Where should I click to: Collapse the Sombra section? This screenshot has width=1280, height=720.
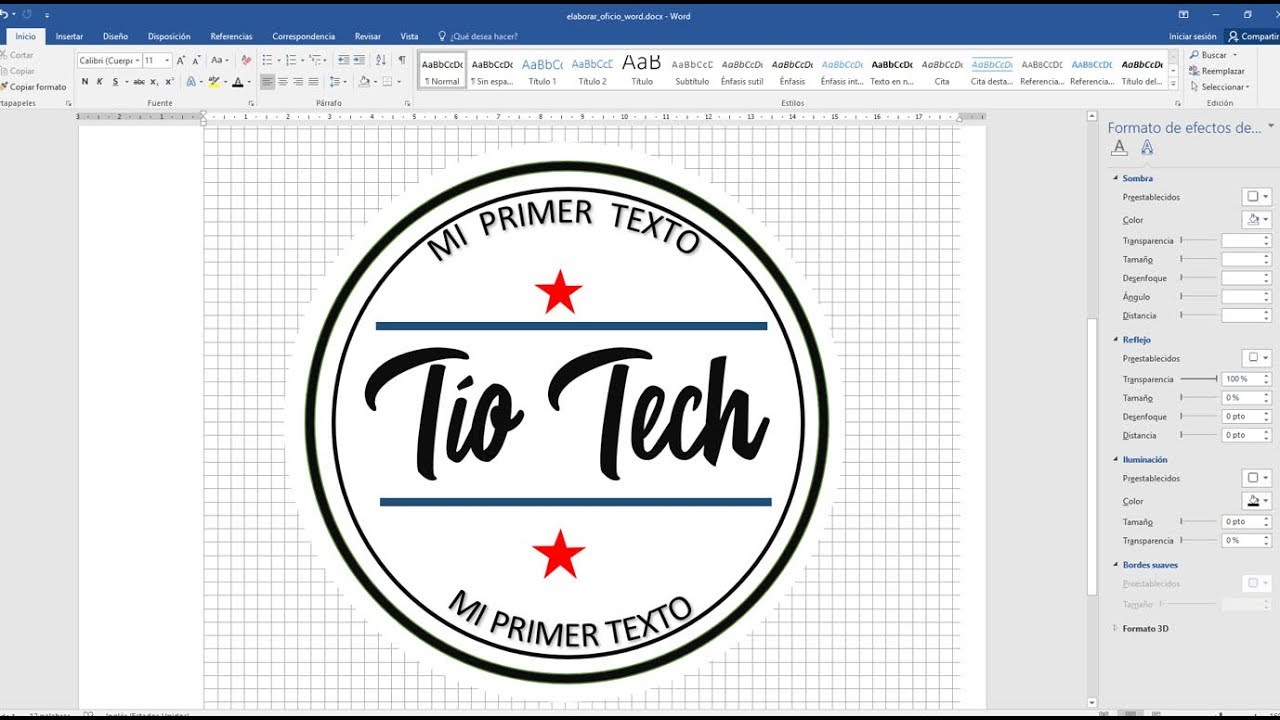(1116, 179)
